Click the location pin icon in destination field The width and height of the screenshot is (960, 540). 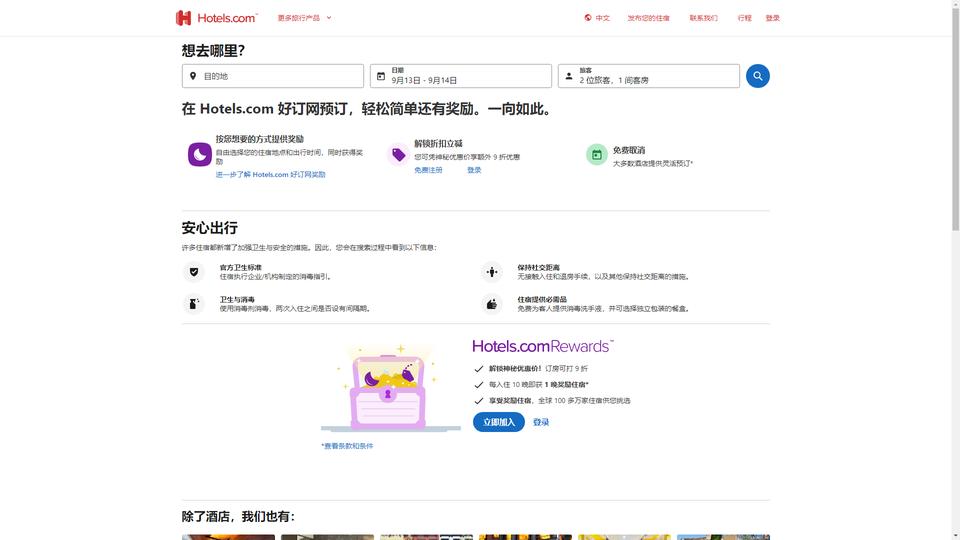point(193,76)
